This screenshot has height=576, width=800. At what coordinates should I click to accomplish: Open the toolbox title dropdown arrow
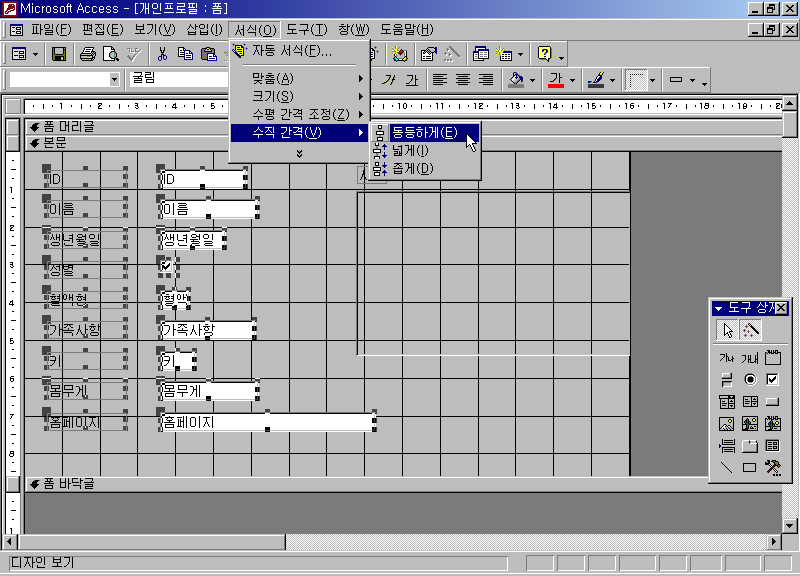(719, 308)
